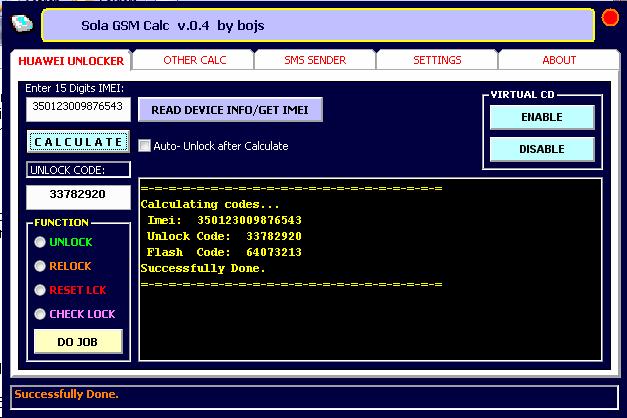Viewport: 627px width, 418px height.
Task: Switch to the HUAWEI UNLOCKER tab
Action: [71, 61]
